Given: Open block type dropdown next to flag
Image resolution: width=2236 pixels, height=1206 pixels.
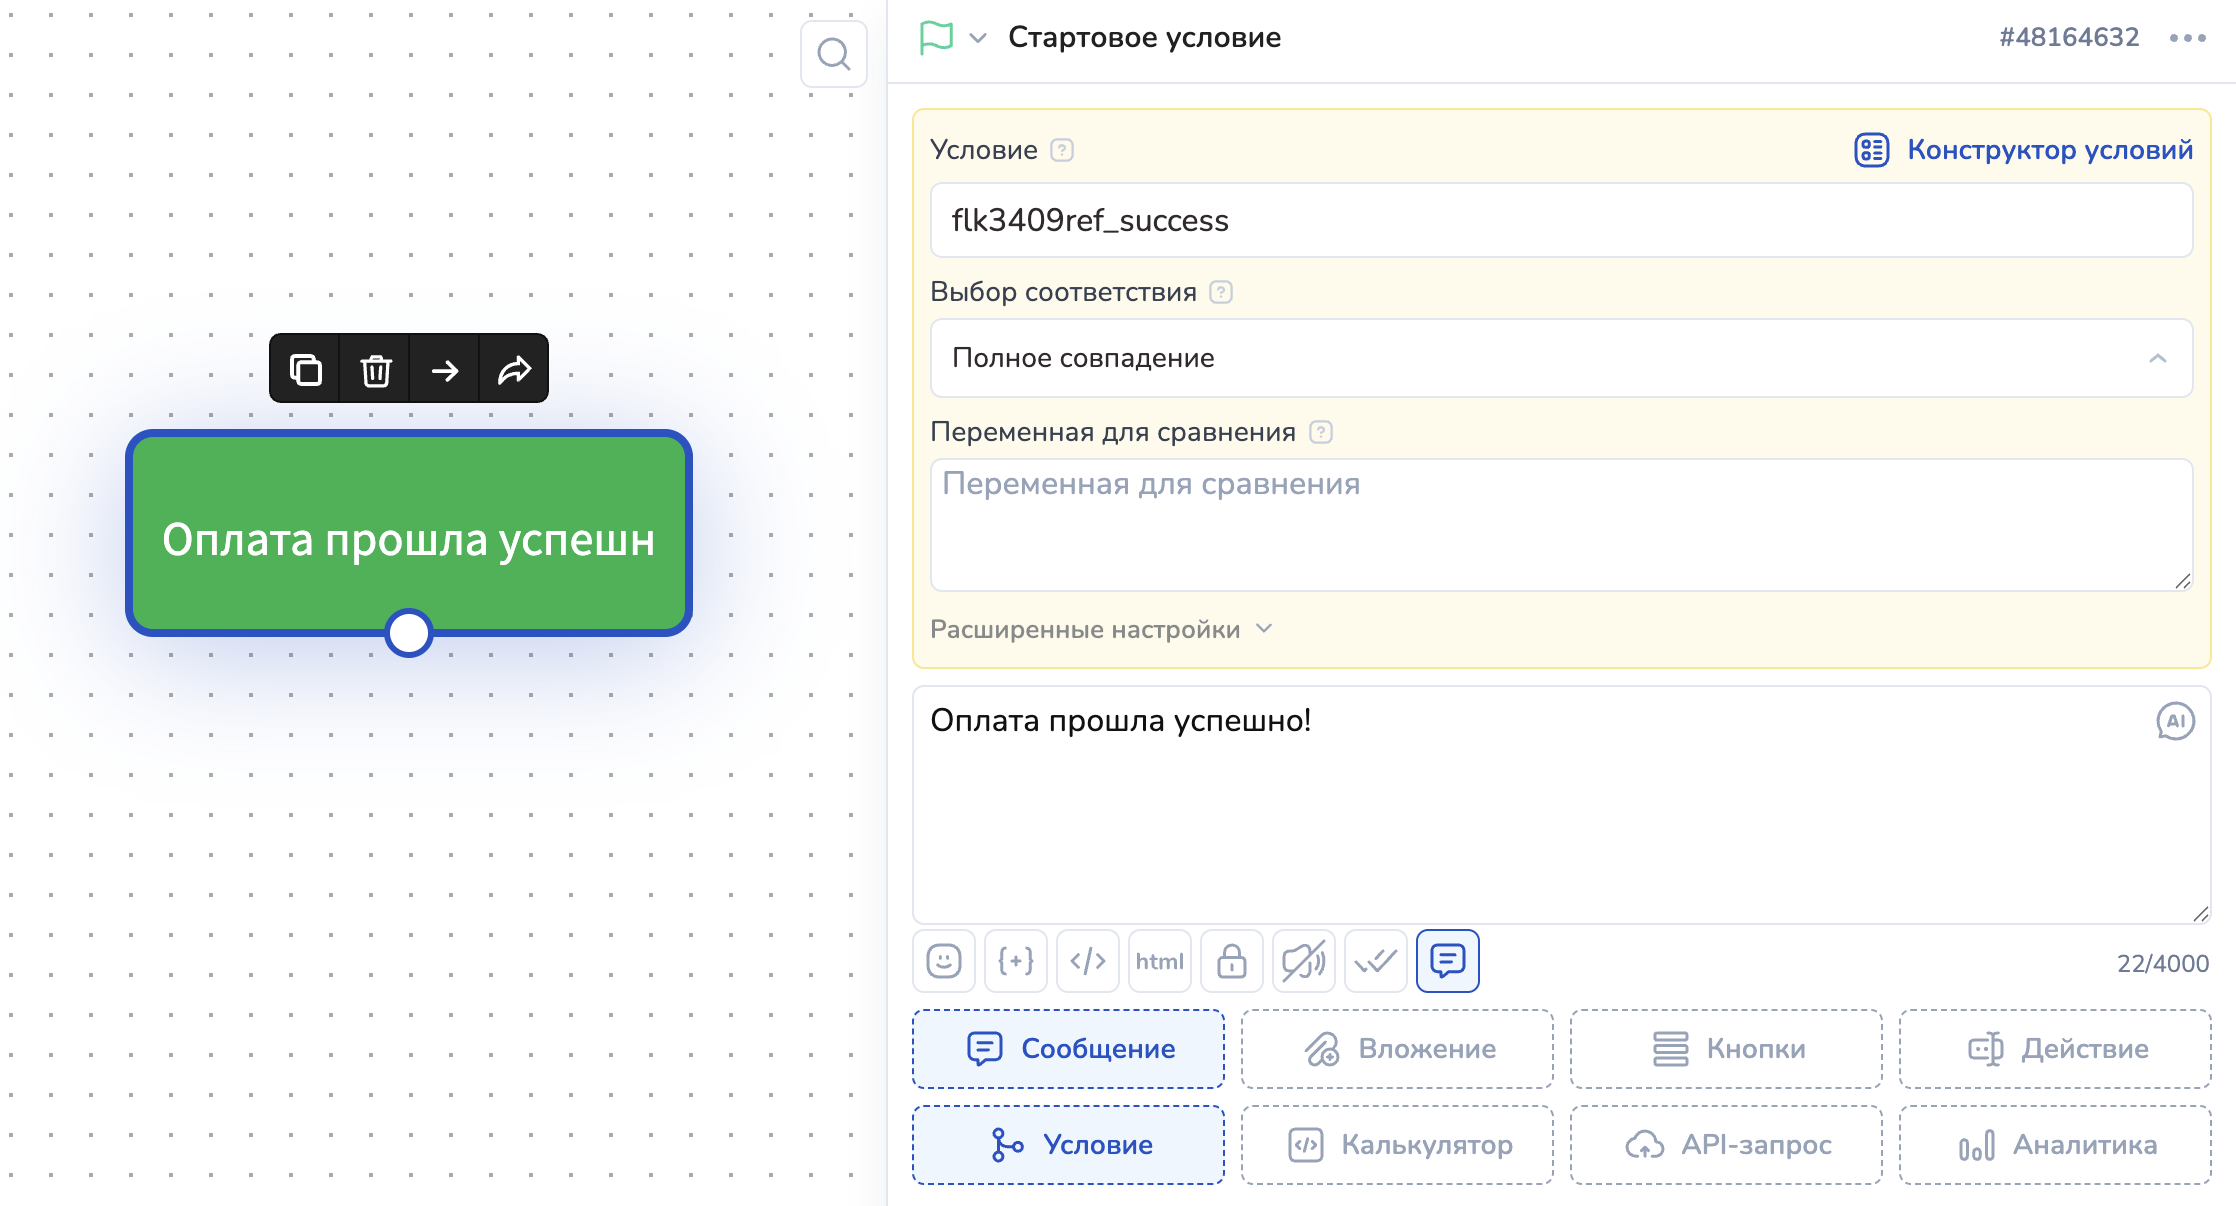Looking at the screenshot, I should click(x=978, y=38).
